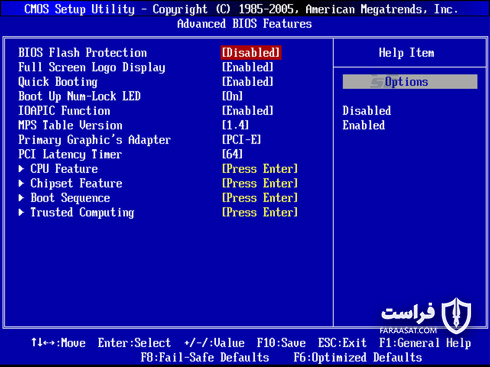Viewport: 490px width, 367px height.
Task: Click the arrow keys Move hint
Action: (x=58, y=343)
